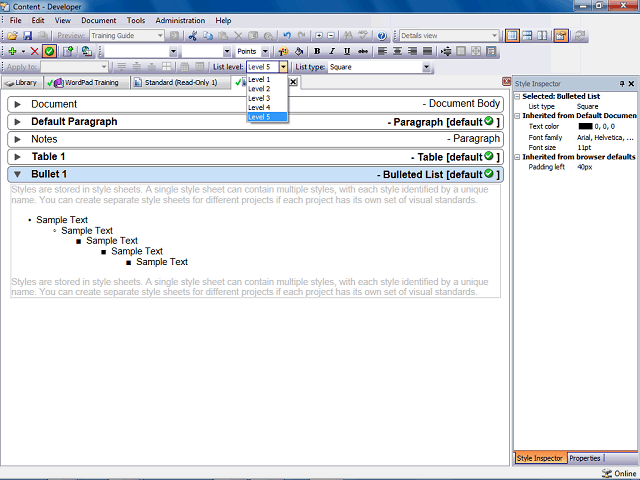The height and width of the screenshot is (480, 640).
Task: Toggle the highlighted properties pane button
Action: (561, 36)
